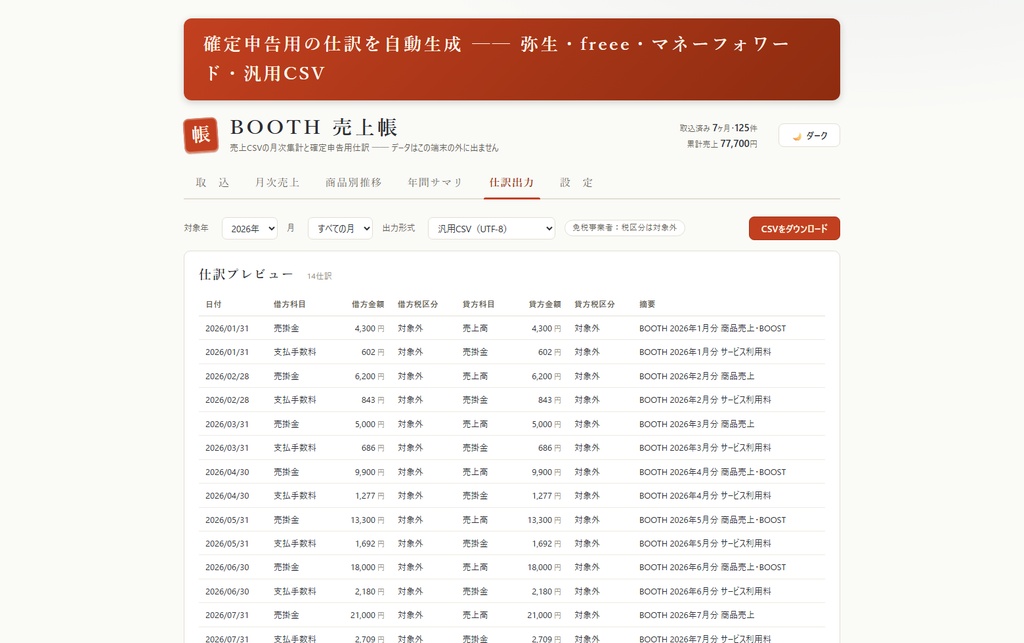The height and width of the screenshot is (643, 1024).
Task: Switch to the 年間サマリ tab
Action: [x=435, y=183]
